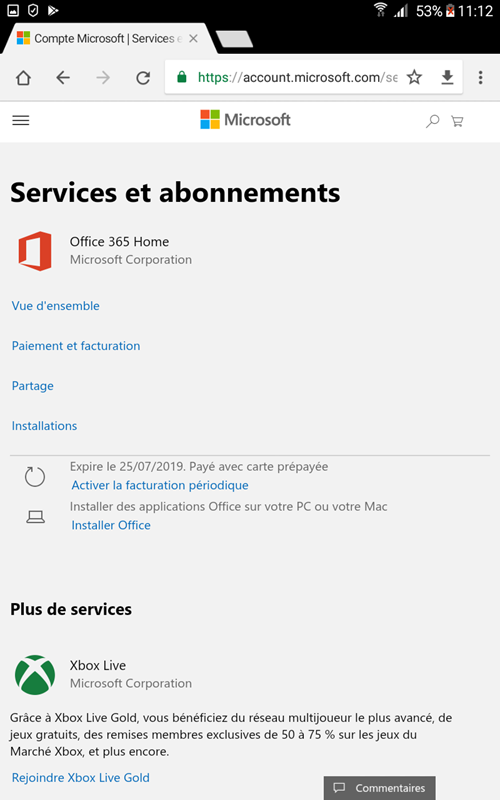This screenshot has height=800, width=500.
Task: Navigate back with the back arrow
Action: tap(63, 78)
